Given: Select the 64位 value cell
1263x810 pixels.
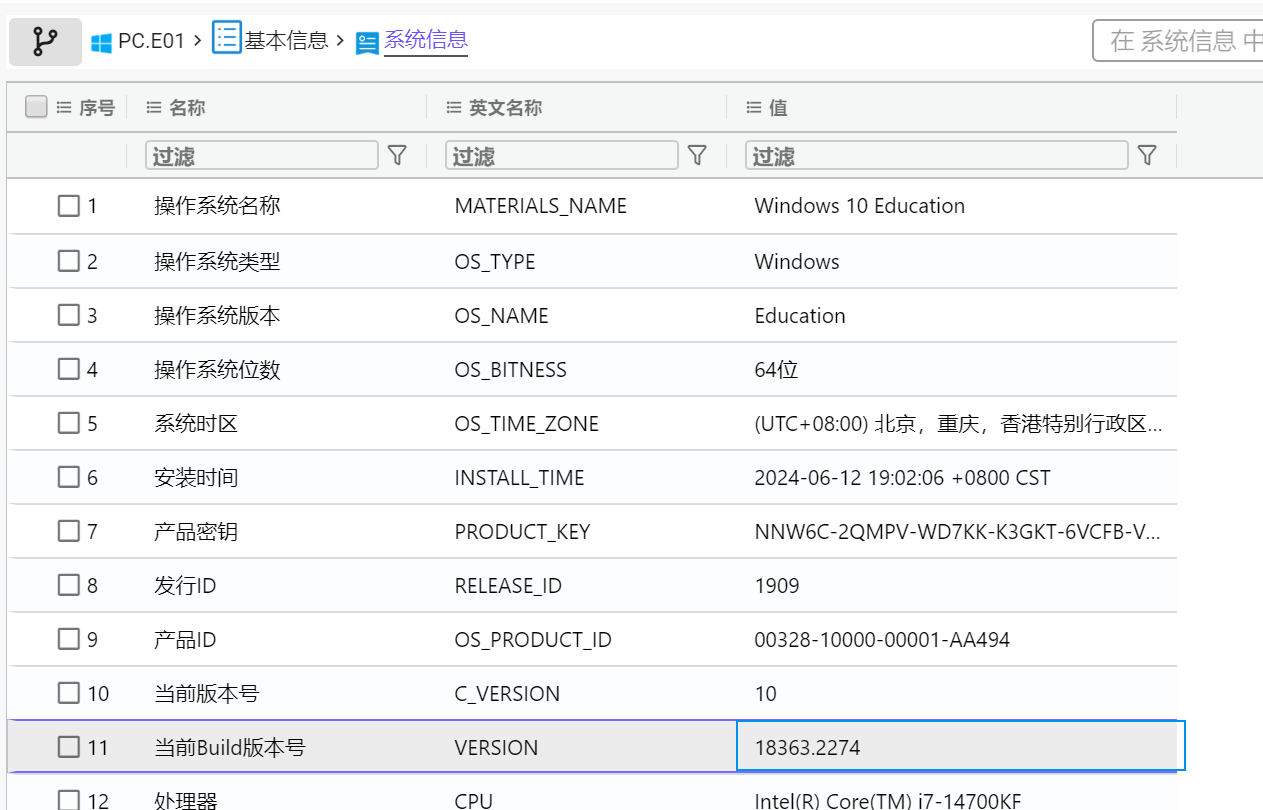Looking at the screenshot, I should point(776,370).
